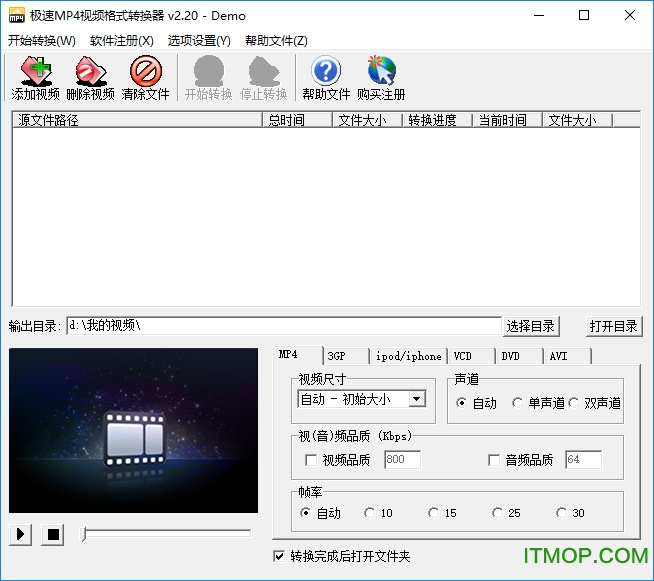Viewport: 654px width, 581px height.
Task: Switch to the 3GP tab
Action: coord(346,356)
